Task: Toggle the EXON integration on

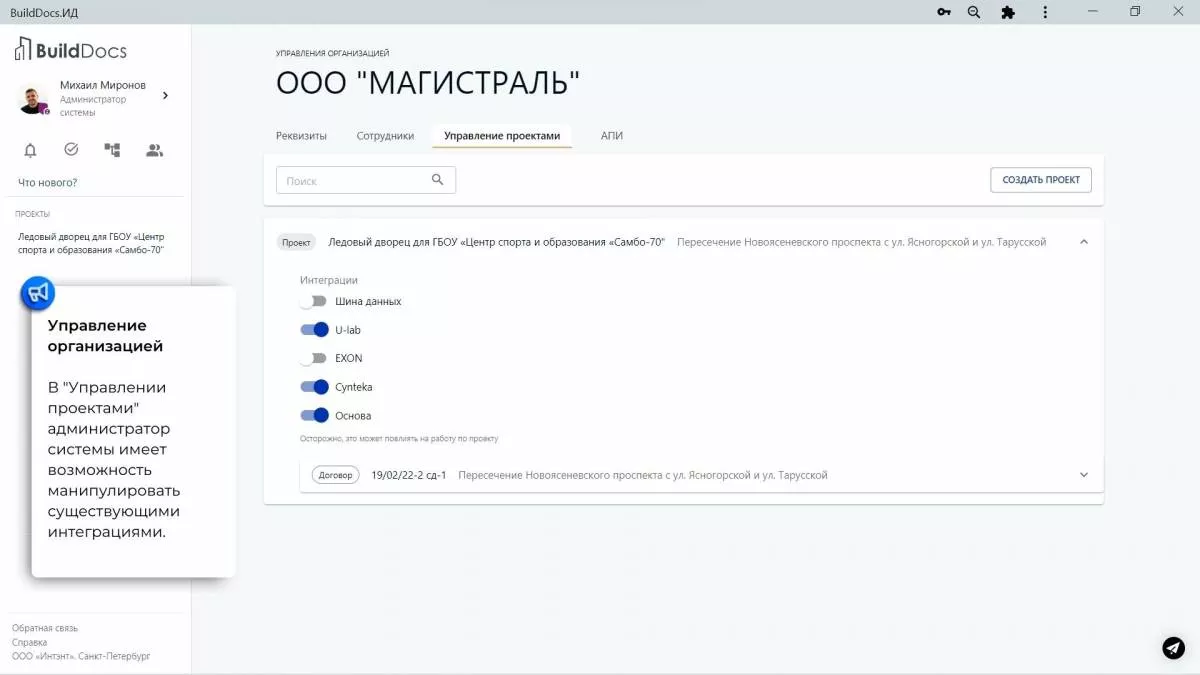Action: click(313, 358)
